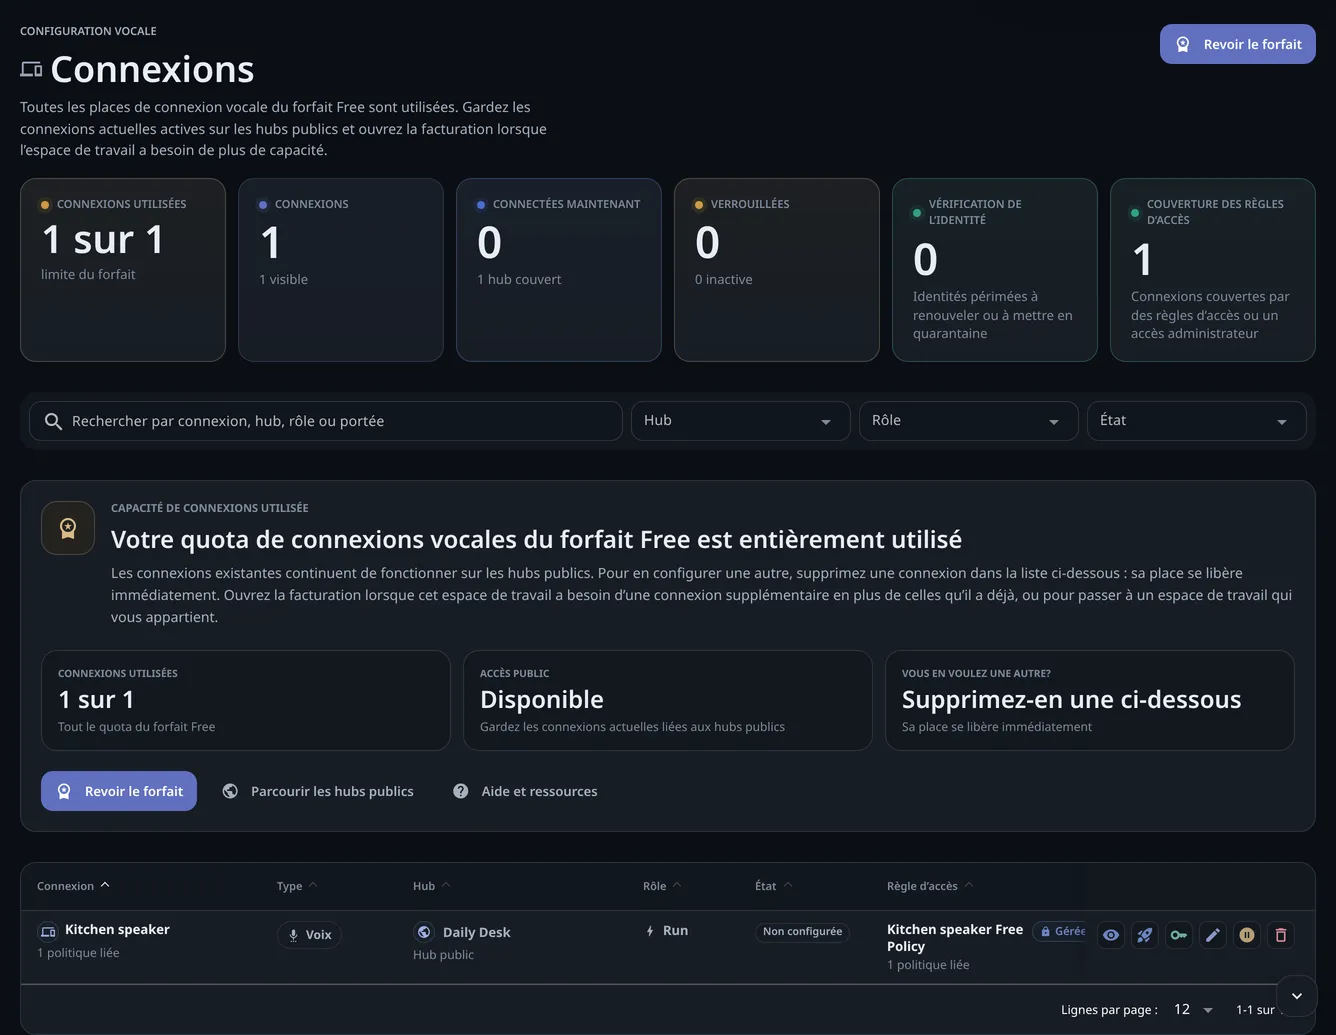The image size is (1336, 1035).
Task: Click the floating chevron-down button
Action: (1297, 996)
